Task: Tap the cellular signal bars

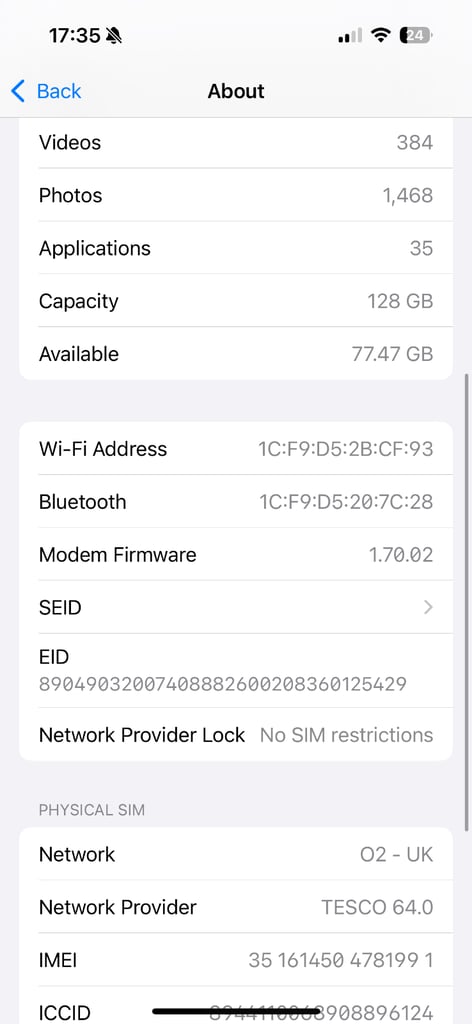Action: click(x=349, y=36)
